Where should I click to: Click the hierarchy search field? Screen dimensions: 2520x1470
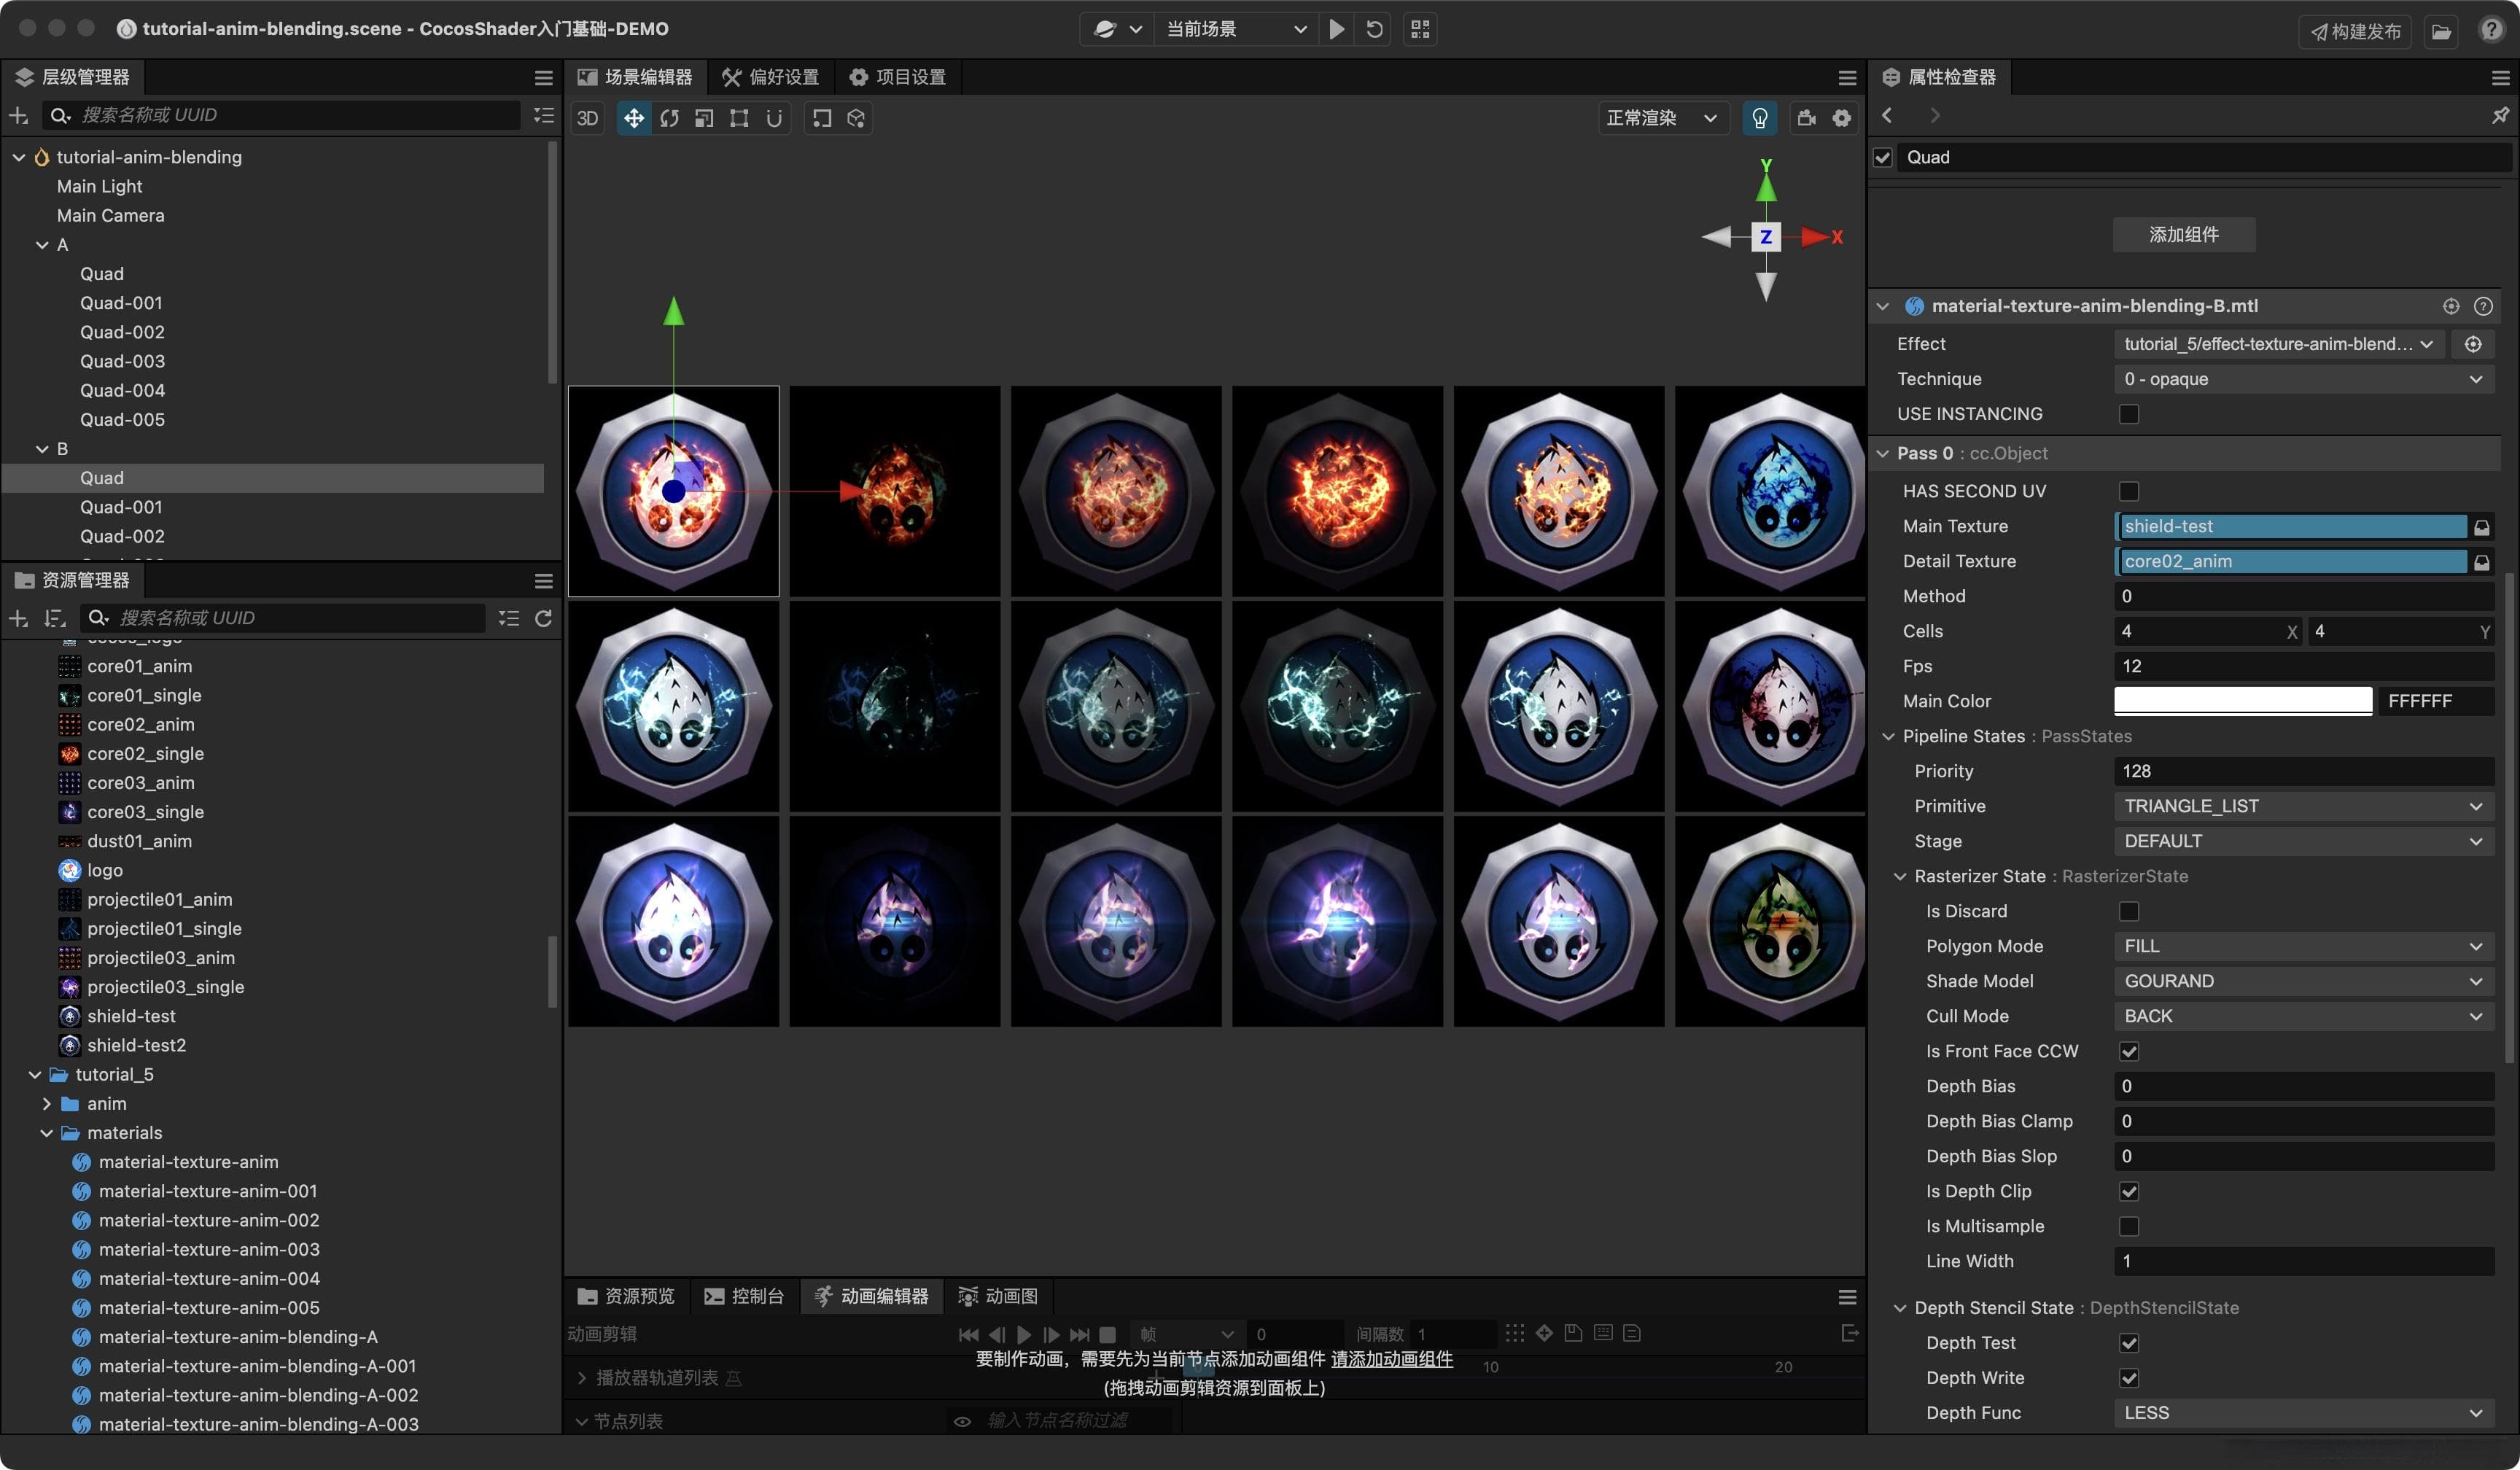(281, 116)
